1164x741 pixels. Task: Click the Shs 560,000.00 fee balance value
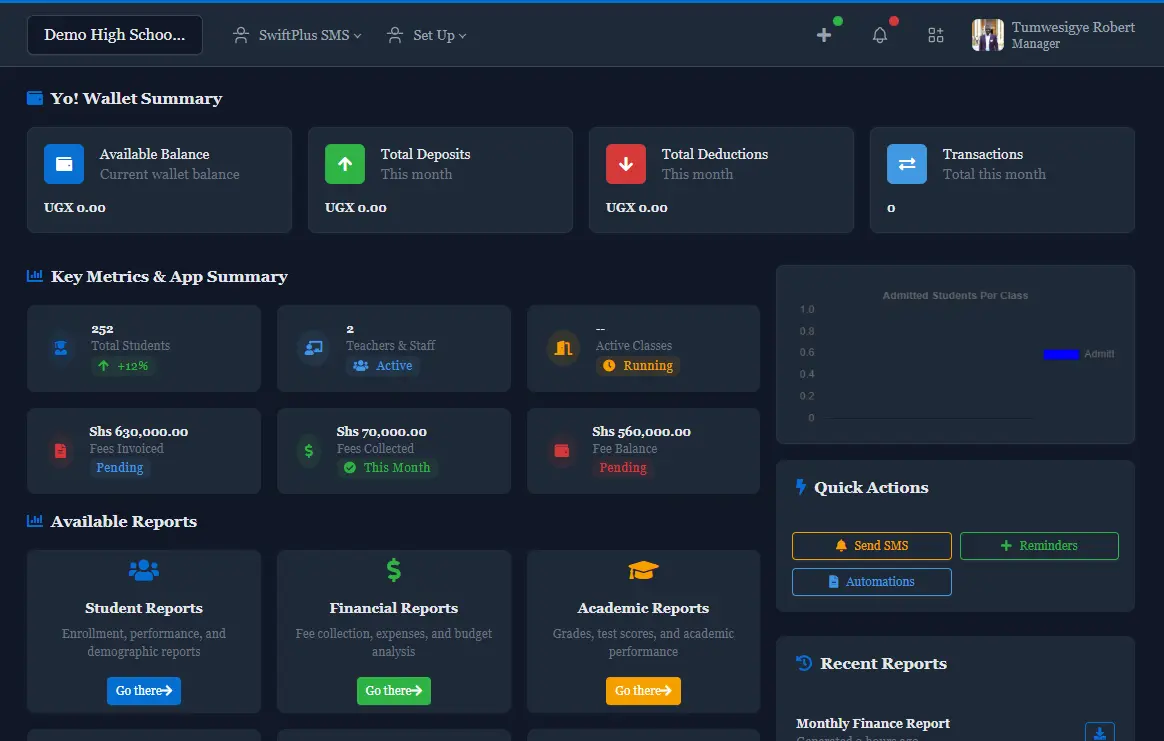point(641,431)
